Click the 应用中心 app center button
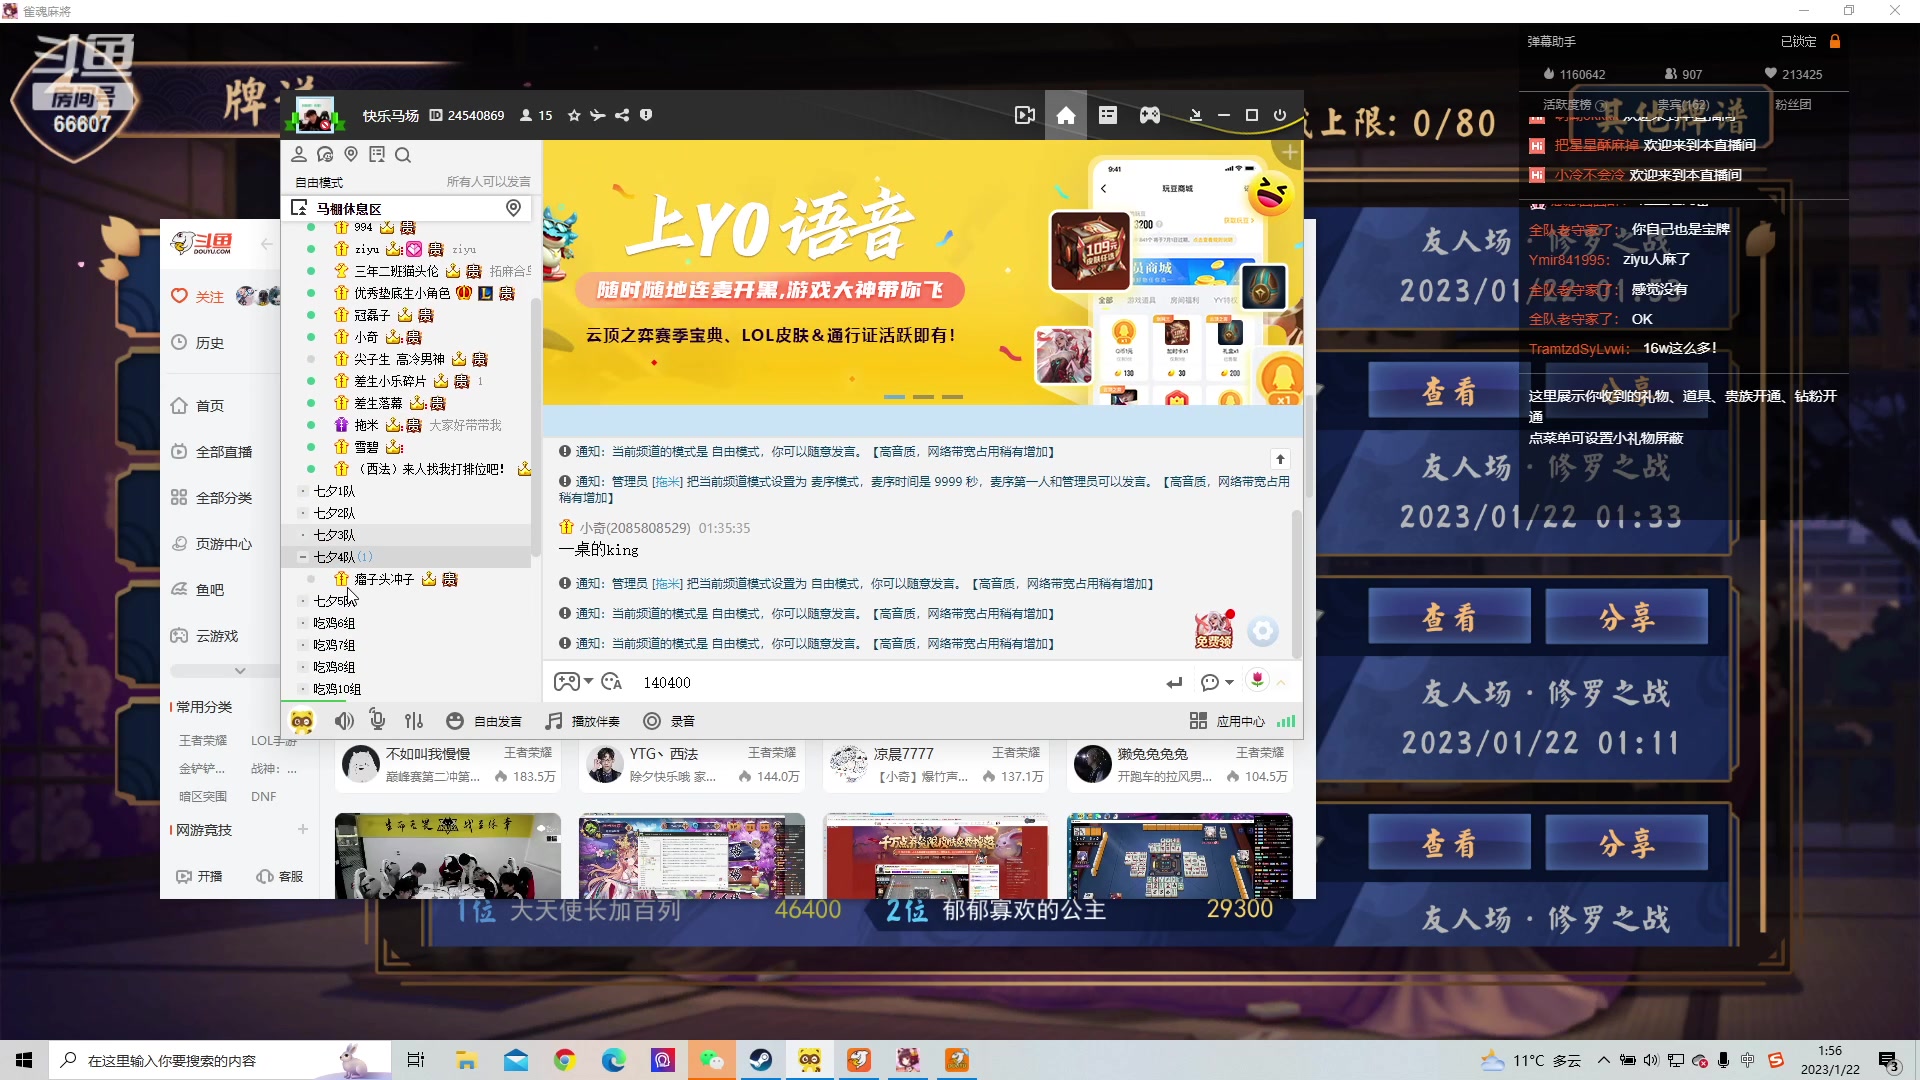 1228,721
